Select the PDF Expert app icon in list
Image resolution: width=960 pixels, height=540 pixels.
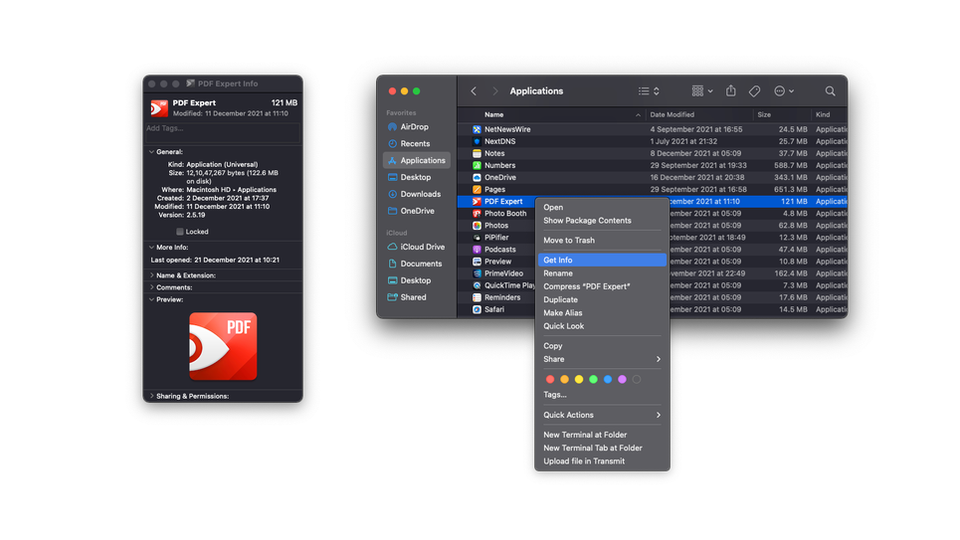point(477,201)
